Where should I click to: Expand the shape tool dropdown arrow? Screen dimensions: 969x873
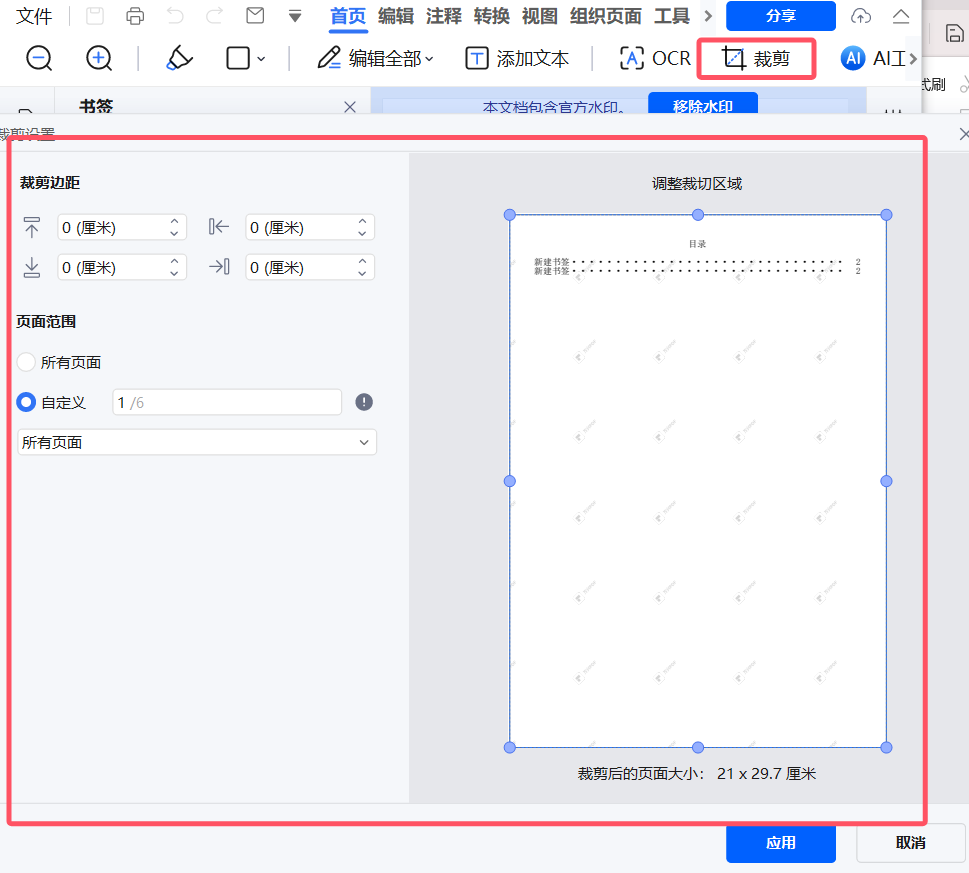[260, 58]
